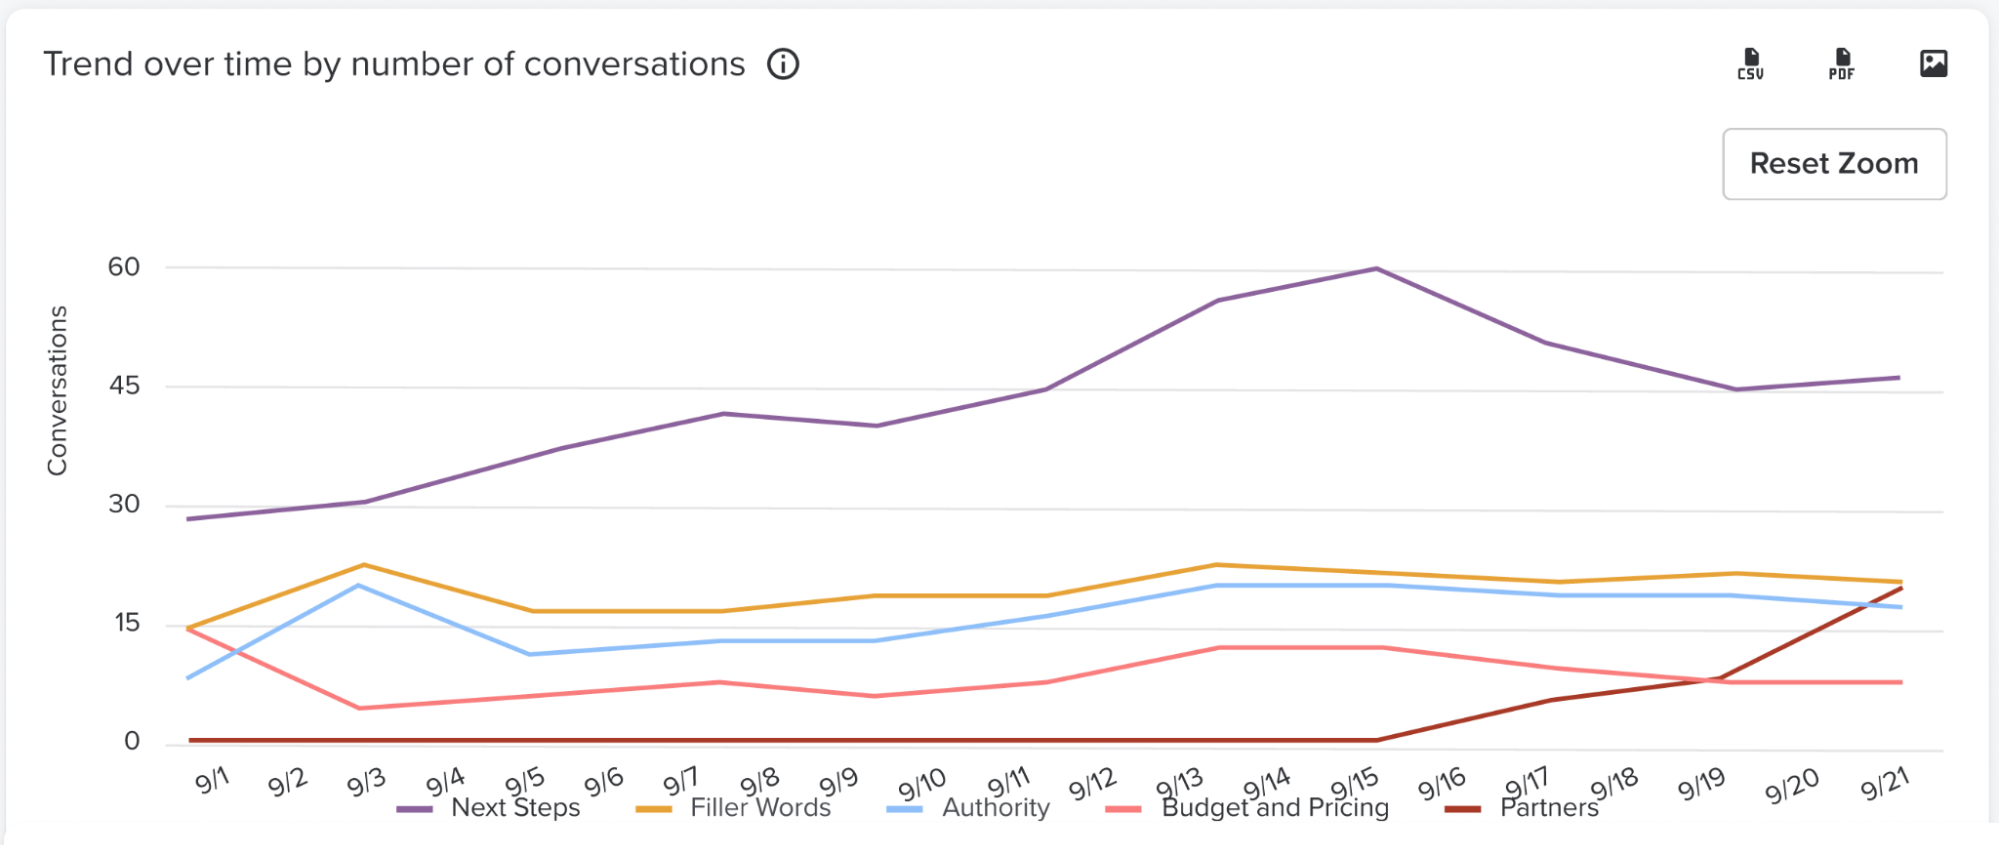
Task: Toggle the Next Steps legend series
Action: coord(515,808)
